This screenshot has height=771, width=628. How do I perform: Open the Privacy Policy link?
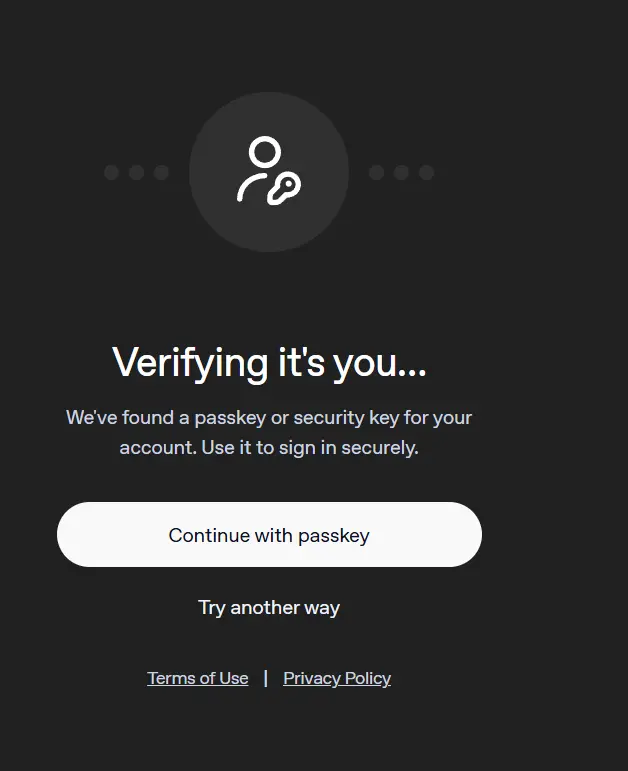click(x=337, y=679)
